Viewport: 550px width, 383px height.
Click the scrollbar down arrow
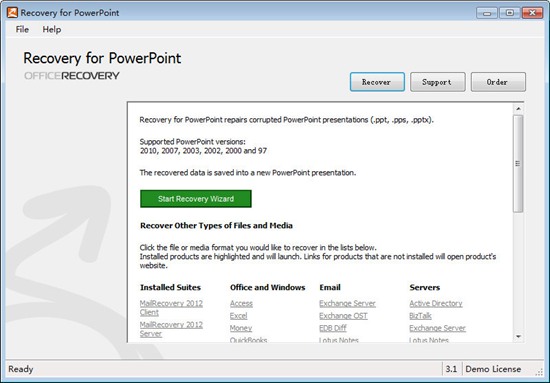pos(518,337)
